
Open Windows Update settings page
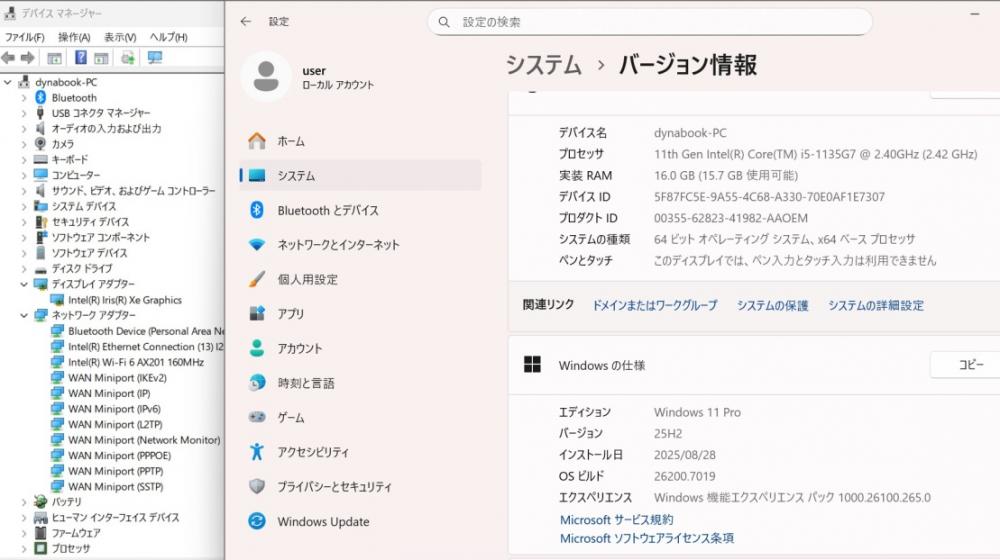[x=360, y=521]
